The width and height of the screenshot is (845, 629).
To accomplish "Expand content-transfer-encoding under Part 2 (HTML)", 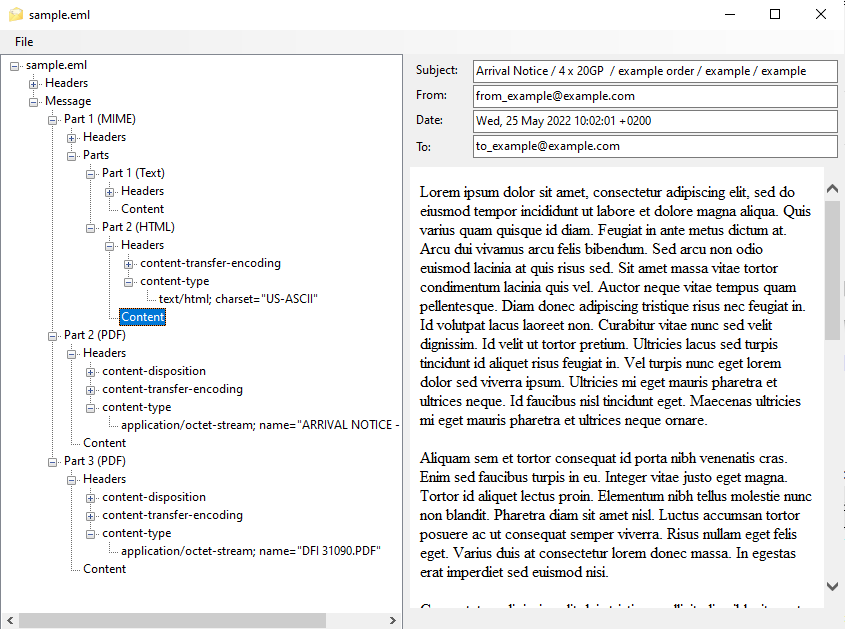I will (126, 262).
